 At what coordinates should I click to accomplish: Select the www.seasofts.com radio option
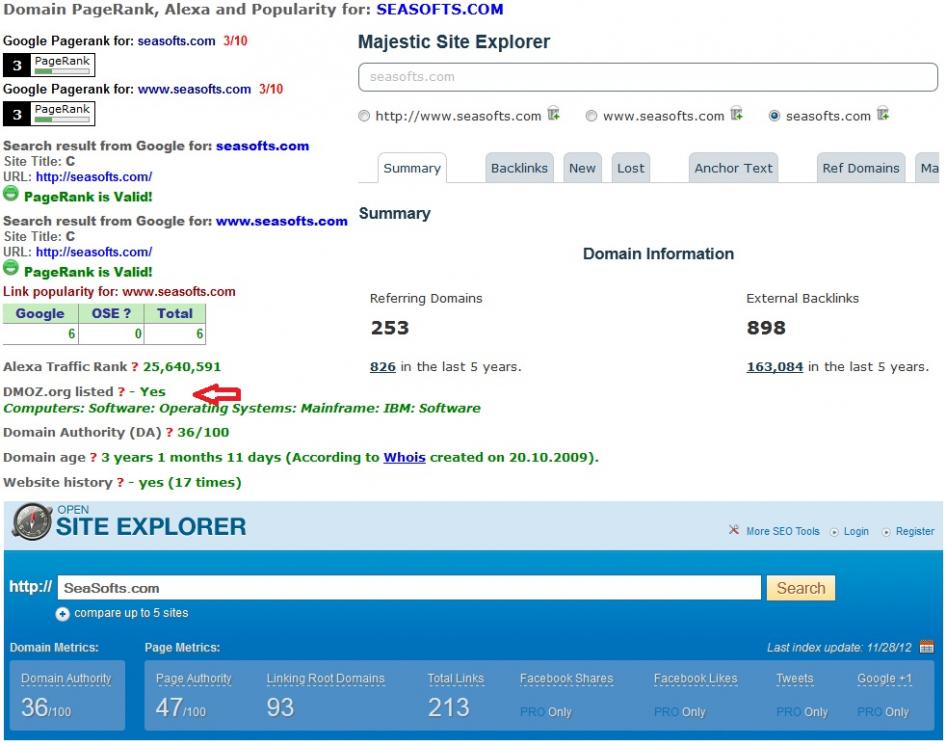tap(591, 116)
